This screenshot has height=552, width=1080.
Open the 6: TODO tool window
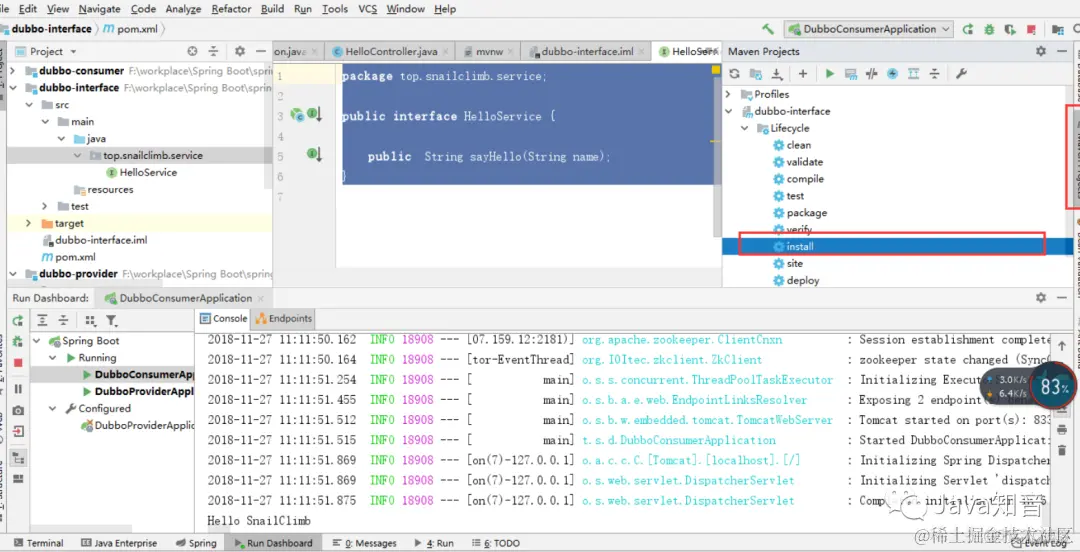click(495, 543)
